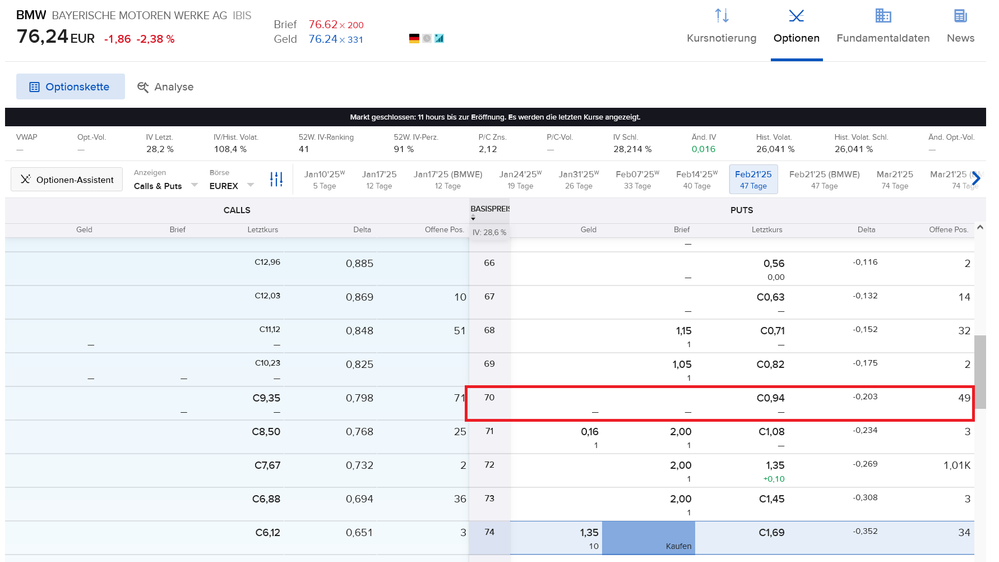Select the Jan17'25 expiry date
The height and width of the screenshot is (562, 999).
(379, 179)
